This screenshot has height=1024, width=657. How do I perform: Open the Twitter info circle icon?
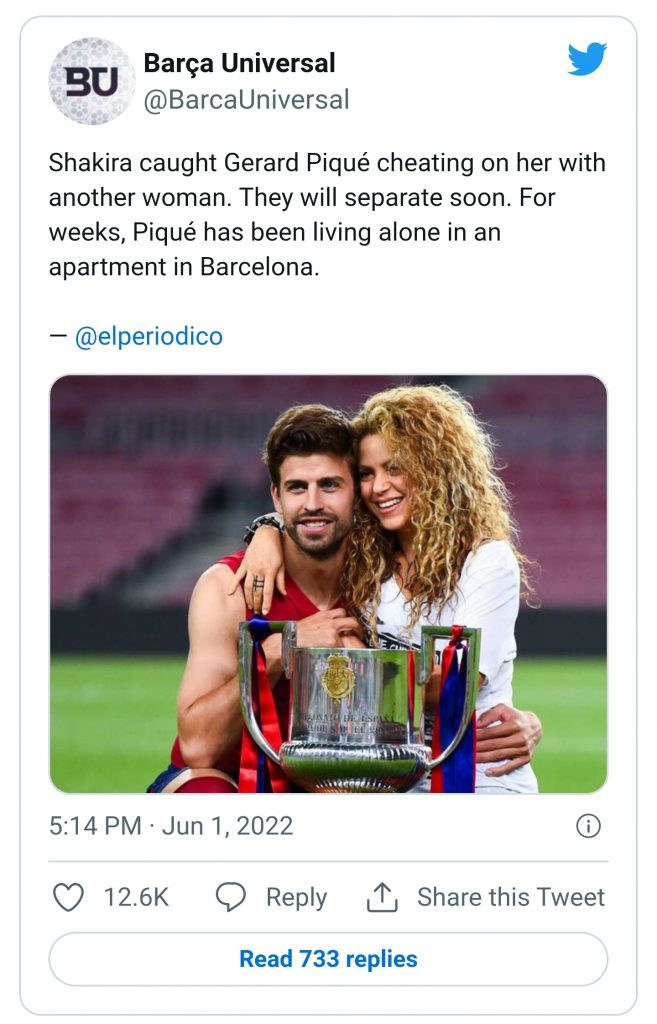coord(588,826)
